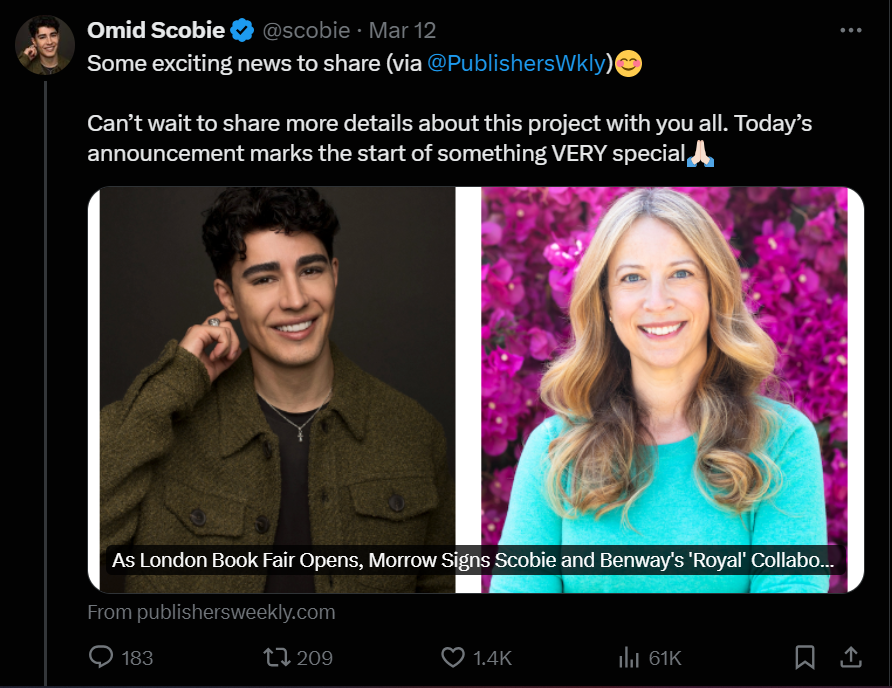Click the From publishersweekly.com source link

point(211,612)
